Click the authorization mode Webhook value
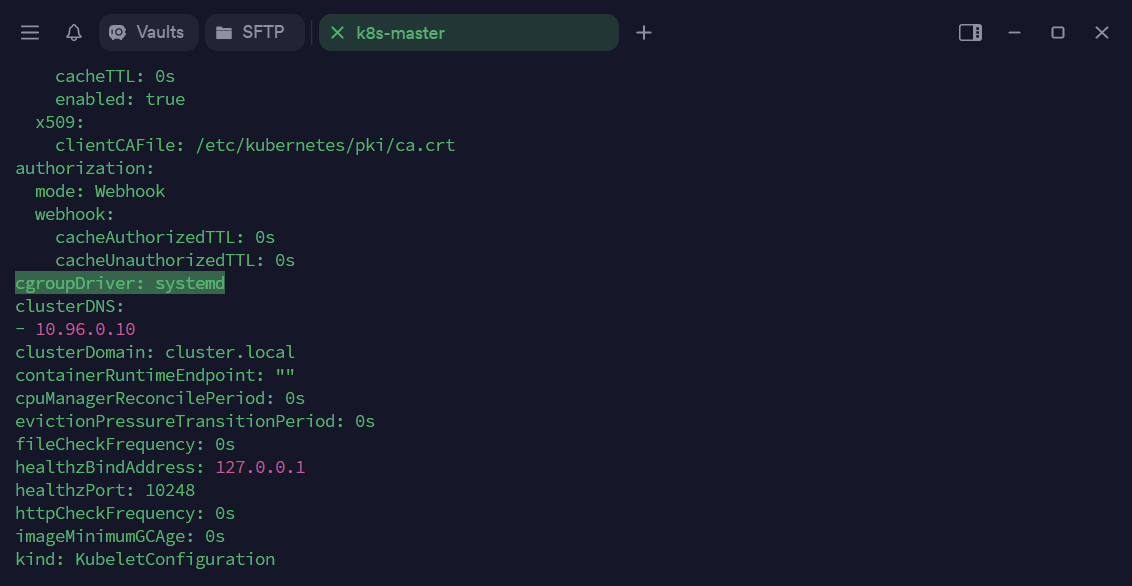 (130, 191)
